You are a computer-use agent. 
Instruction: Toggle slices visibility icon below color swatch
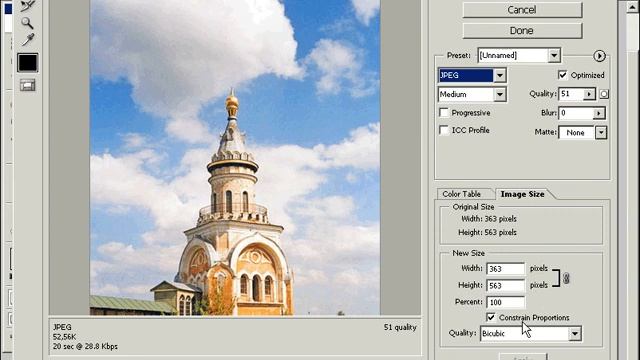pyautogui.click(x=28, y=85)
